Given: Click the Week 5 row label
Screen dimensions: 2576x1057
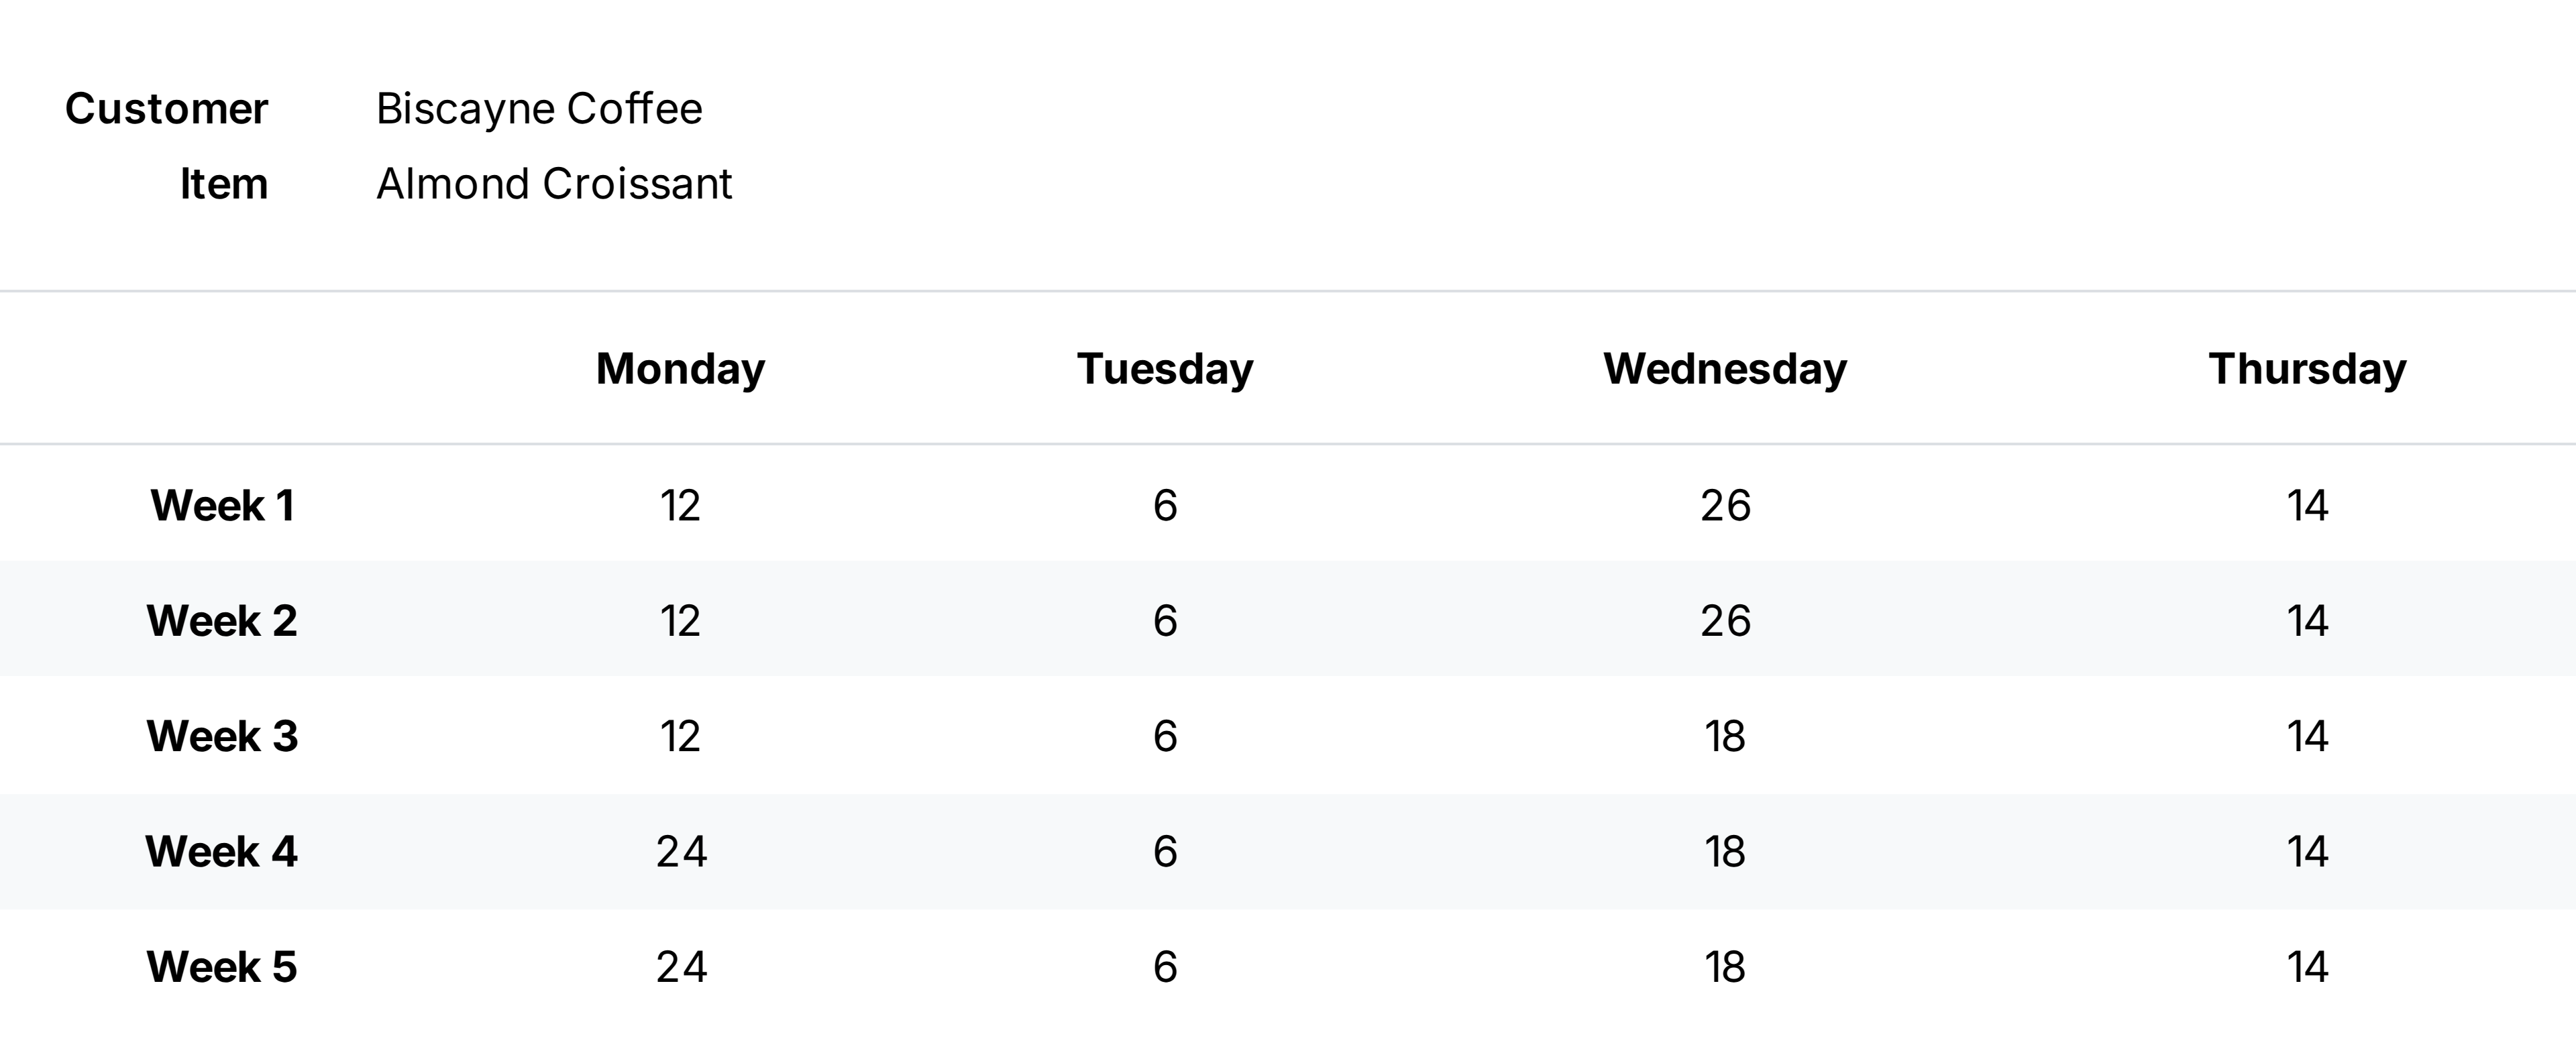Looking at the screenshot, I should pos(222,967).
